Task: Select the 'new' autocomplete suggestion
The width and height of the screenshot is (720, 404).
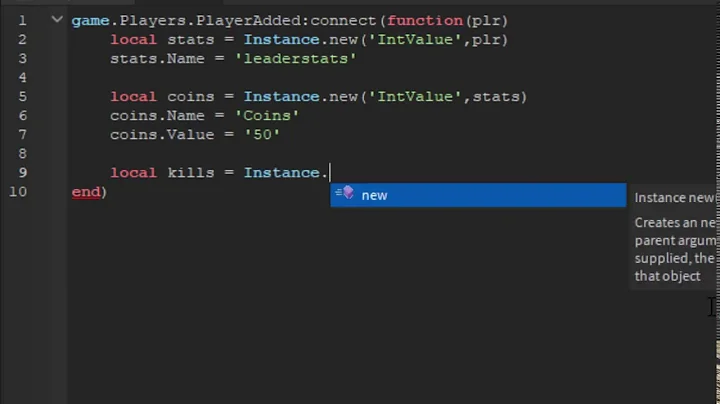Action: (478, 195)
